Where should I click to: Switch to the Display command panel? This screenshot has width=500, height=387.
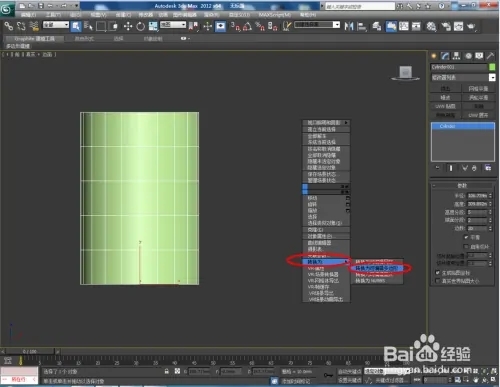point(479,56)
